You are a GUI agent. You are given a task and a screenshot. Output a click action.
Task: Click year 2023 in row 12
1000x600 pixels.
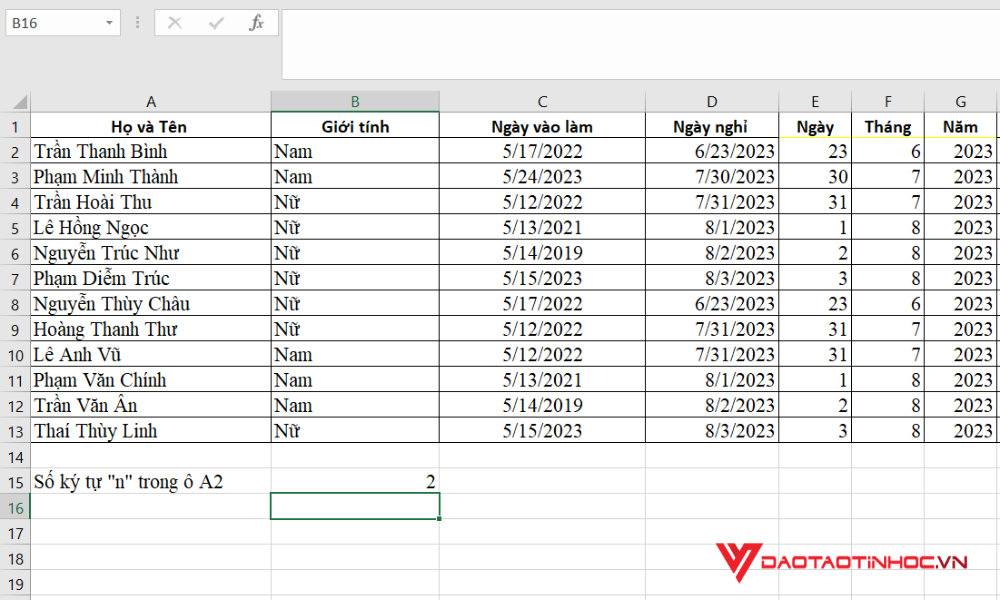[960, 406]
